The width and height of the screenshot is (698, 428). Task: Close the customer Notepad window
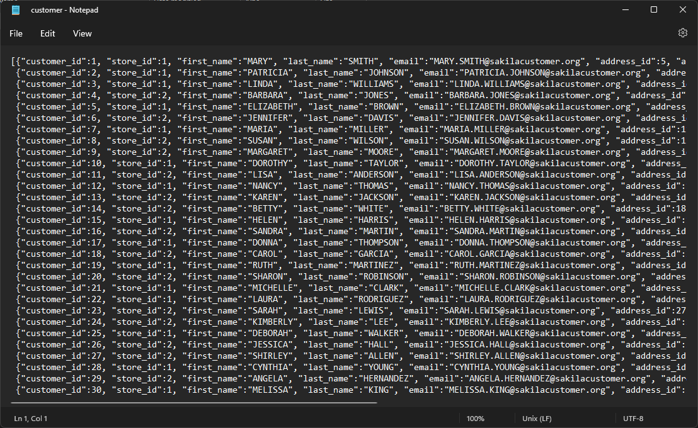pyautogui.click(x=683, y=10)
